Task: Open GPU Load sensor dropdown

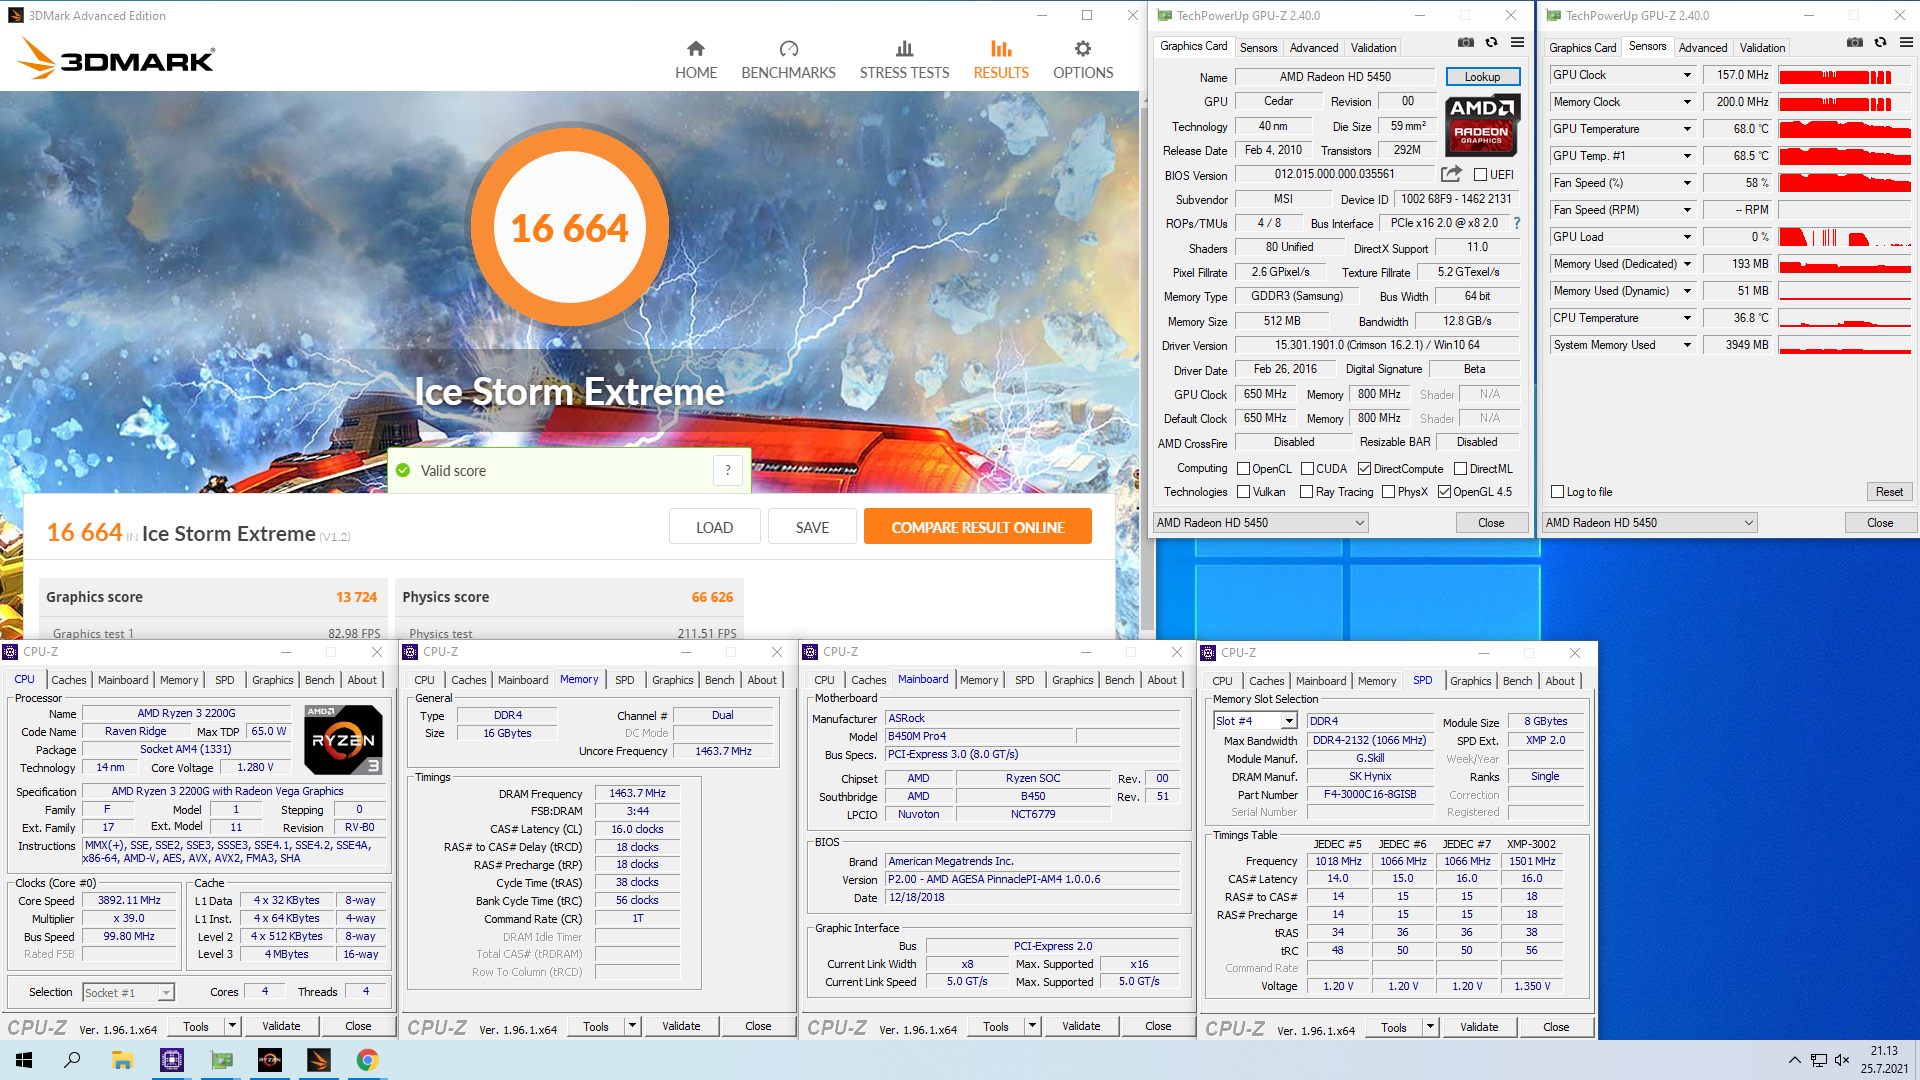Action: click(x=1687, y=237)
